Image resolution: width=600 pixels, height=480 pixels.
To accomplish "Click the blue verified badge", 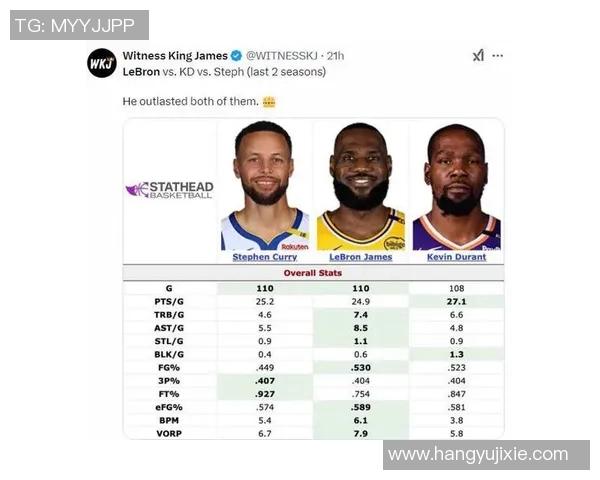I will pyautogui.click(x=236, y=56).
